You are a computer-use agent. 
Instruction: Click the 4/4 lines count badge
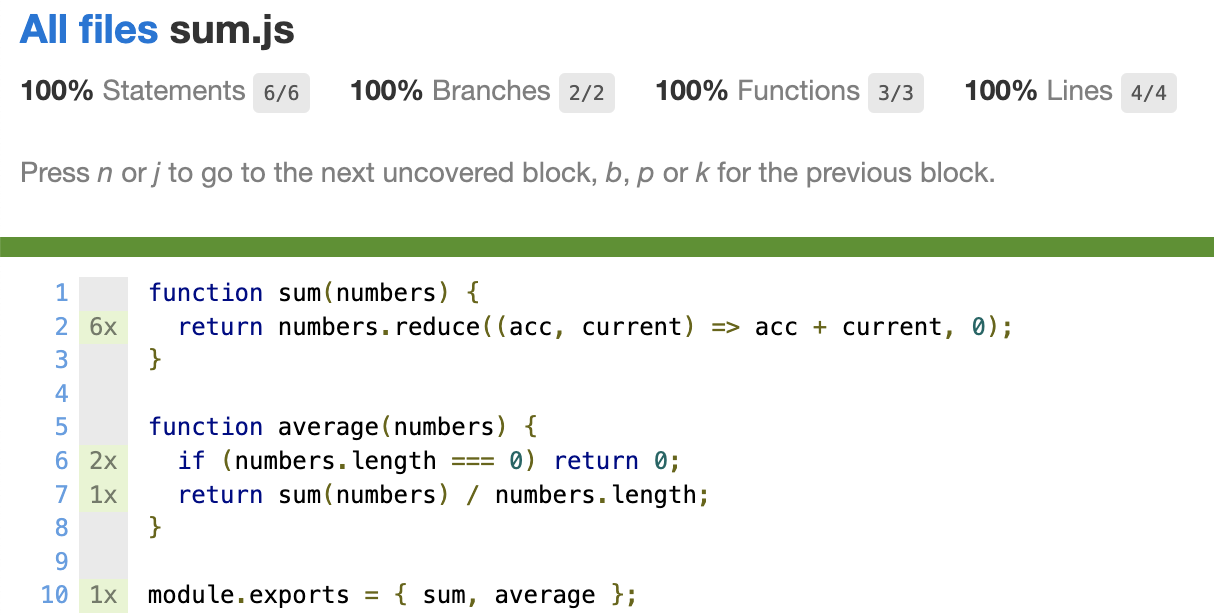point(1148,93)
